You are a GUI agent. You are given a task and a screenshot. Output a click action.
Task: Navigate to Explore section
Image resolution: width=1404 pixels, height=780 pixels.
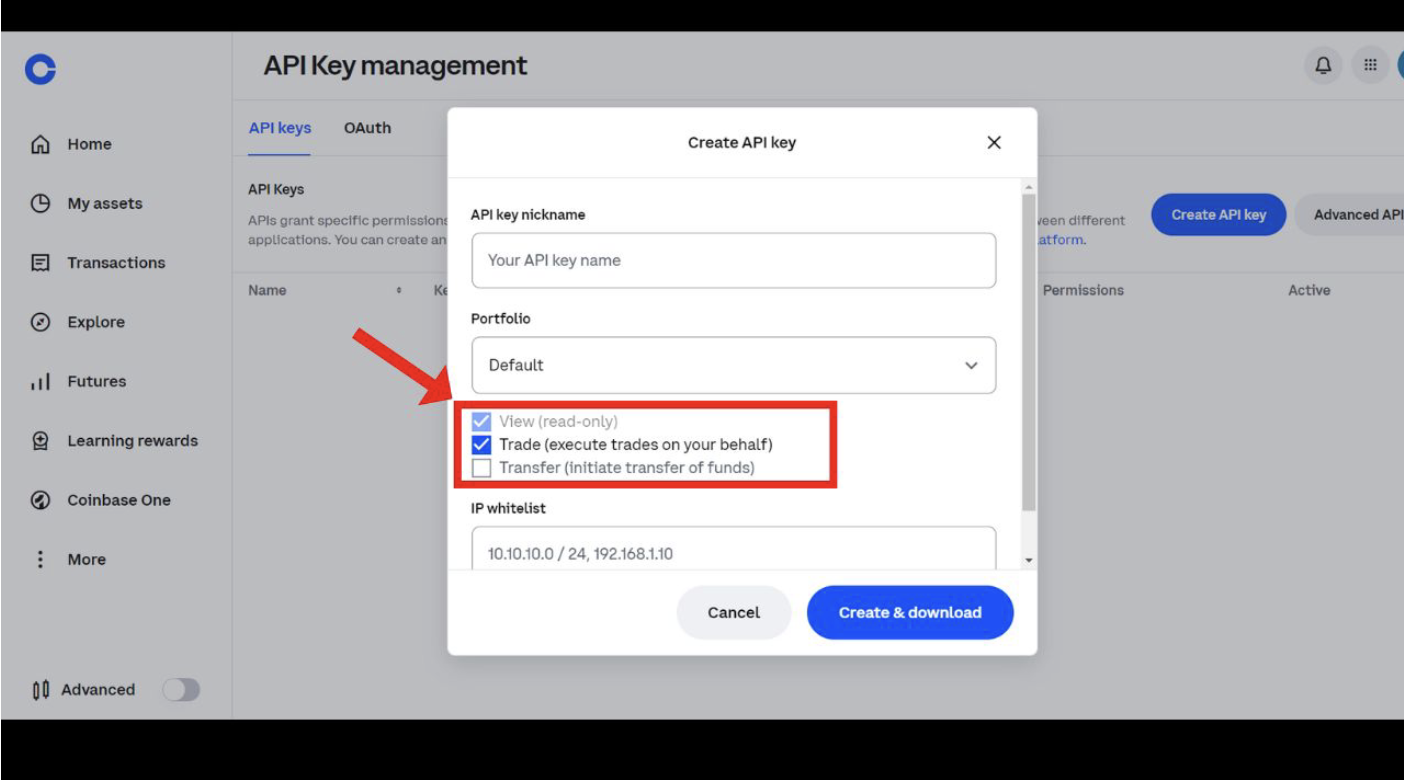pyautogui.click(x=96, y=322)
